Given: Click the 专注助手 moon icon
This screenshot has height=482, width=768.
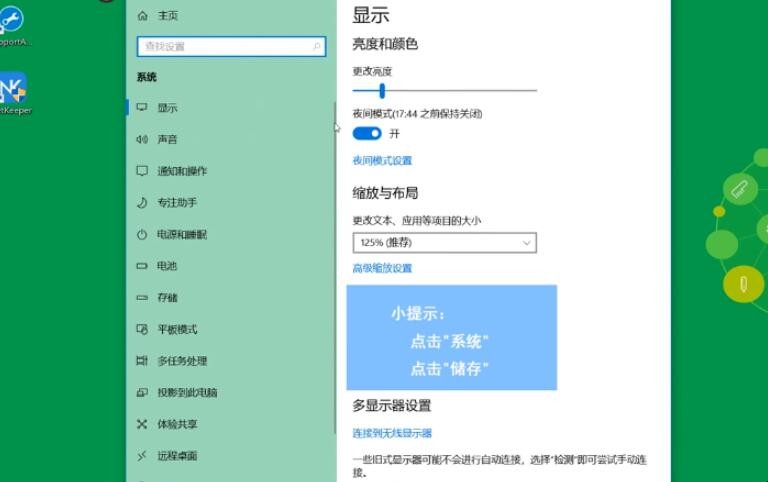Looking at the screenshot, I should pos(142,203).
